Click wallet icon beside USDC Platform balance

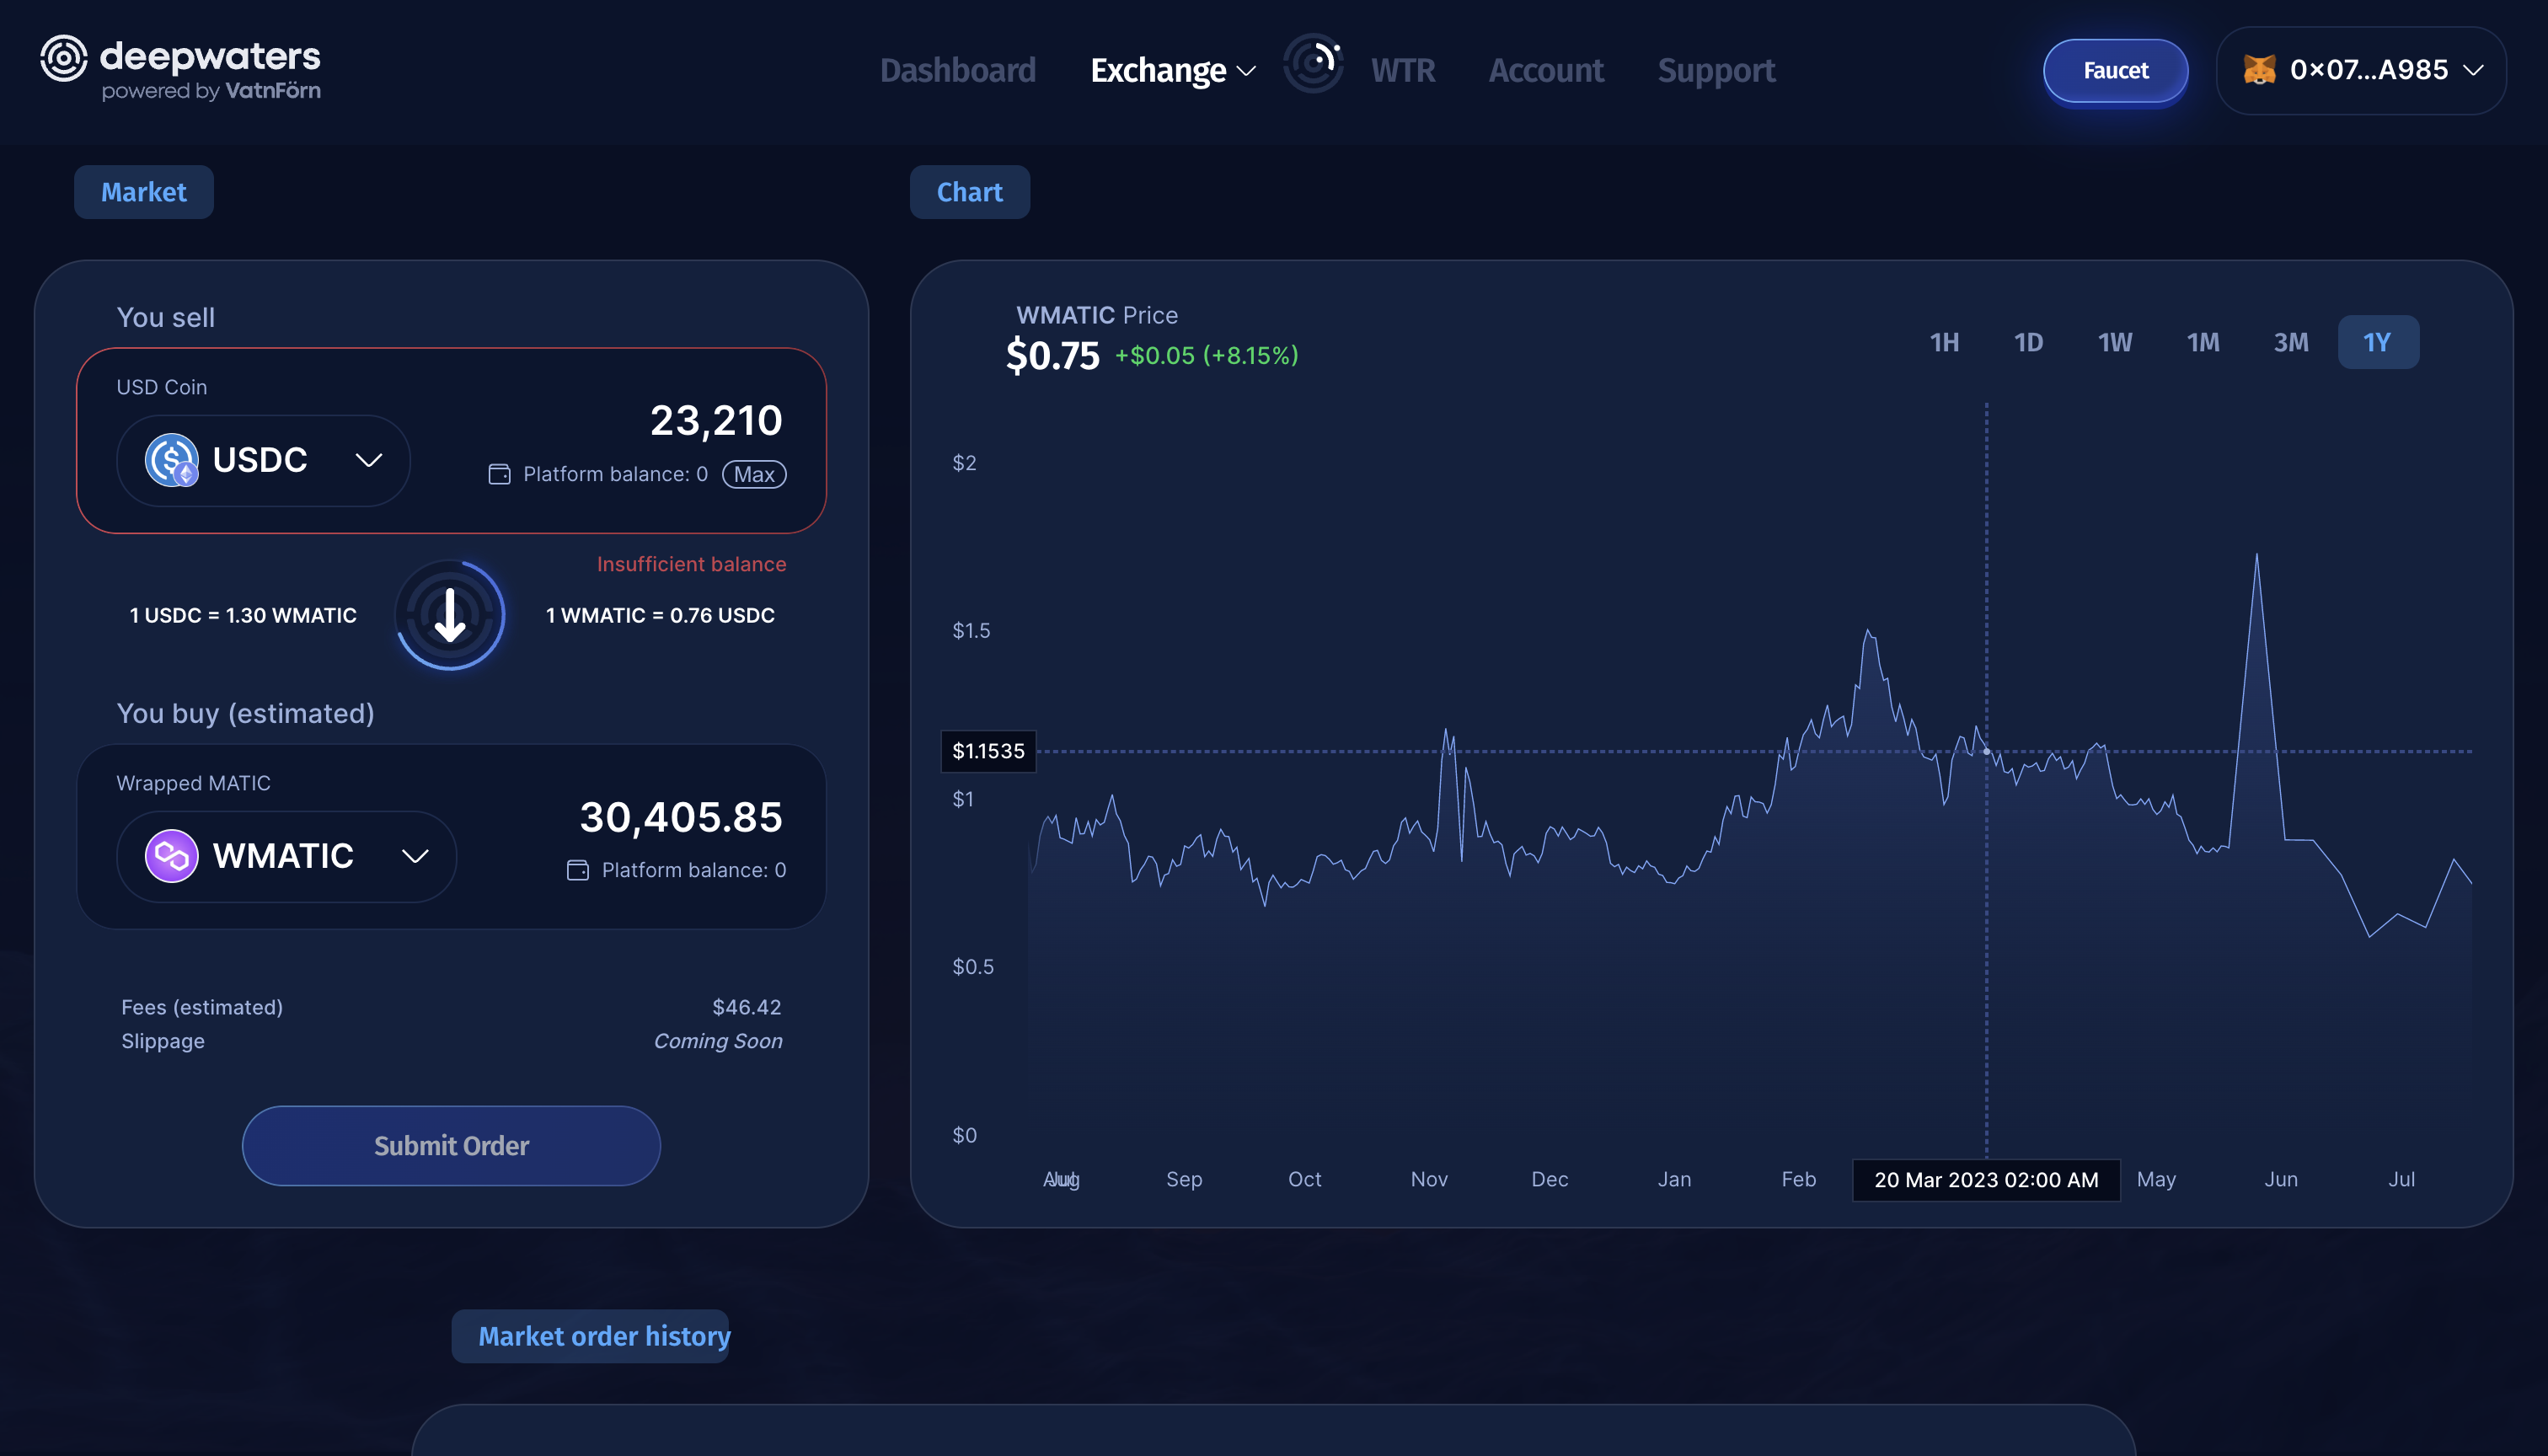(499, 474)
